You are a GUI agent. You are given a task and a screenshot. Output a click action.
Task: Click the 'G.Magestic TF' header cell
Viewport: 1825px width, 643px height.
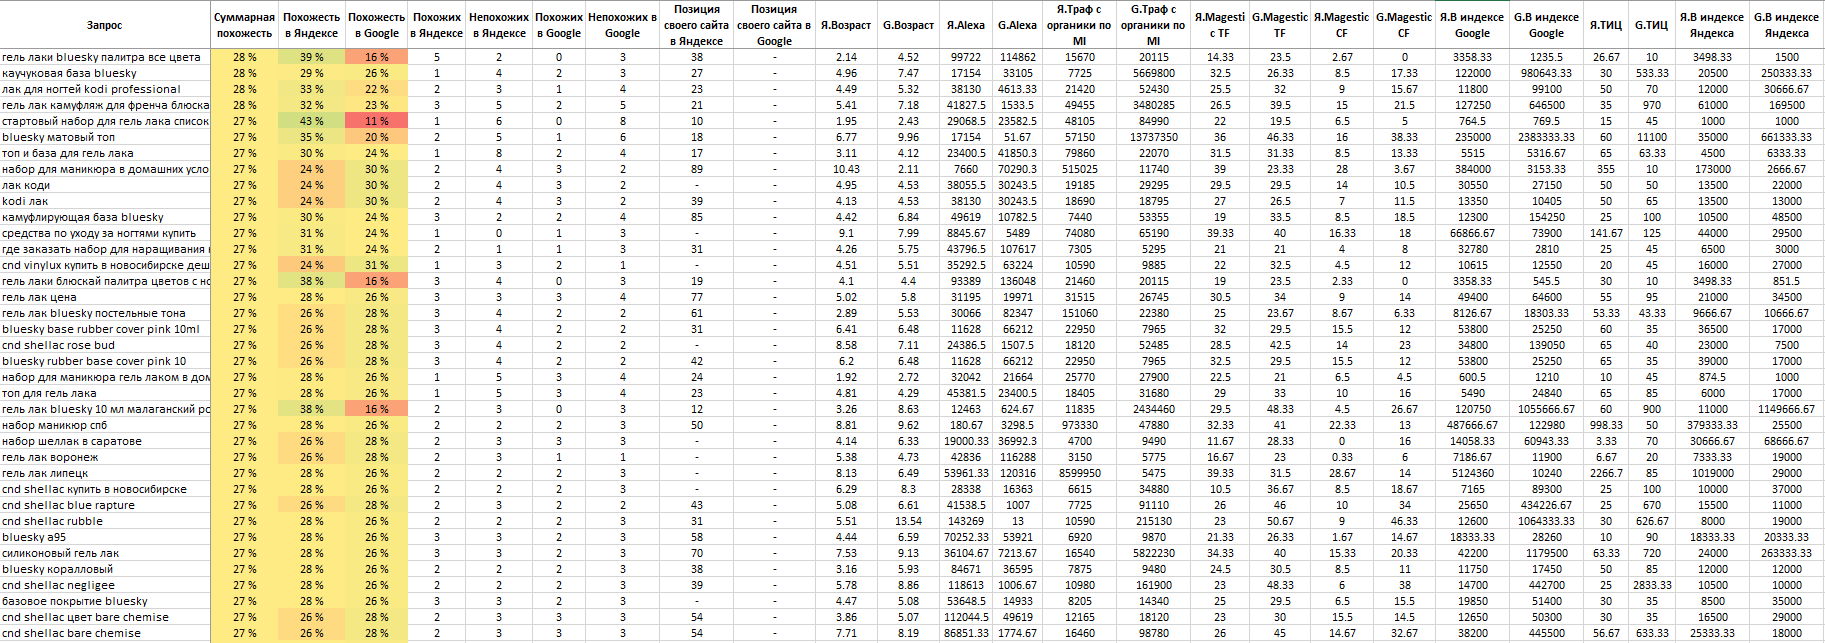click(x=1280, y=25)
